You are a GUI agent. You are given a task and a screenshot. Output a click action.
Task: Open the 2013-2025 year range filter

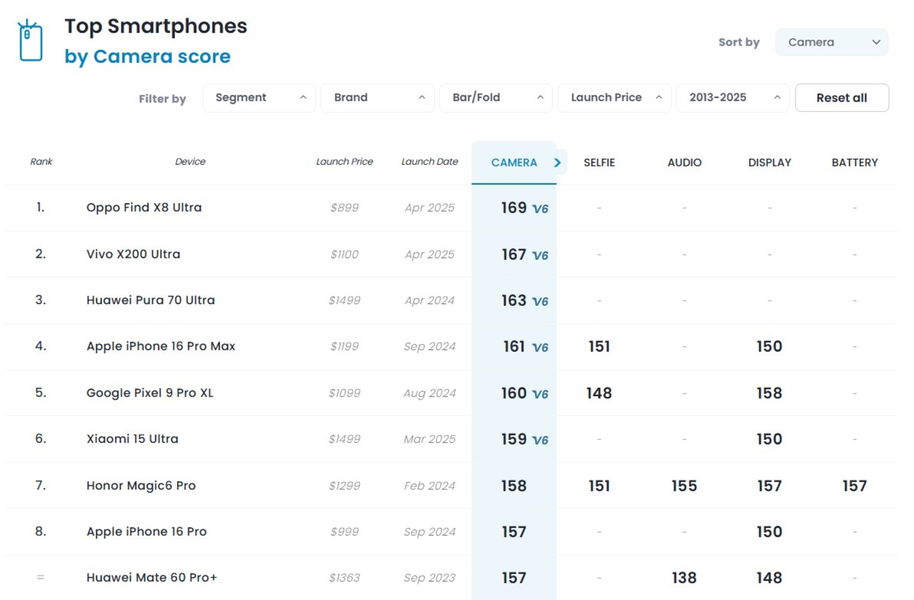point(733,98)
